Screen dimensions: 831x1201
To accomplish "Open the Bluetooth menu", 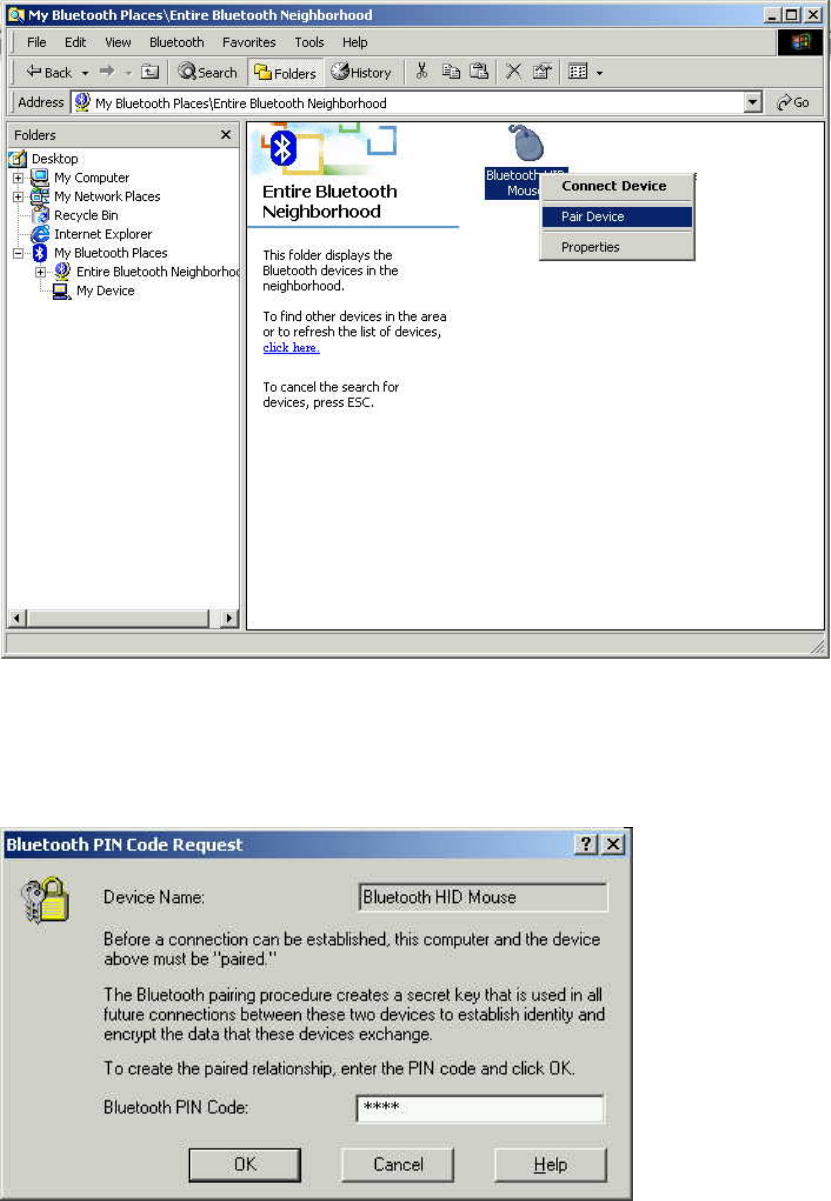I will tap(176, 42).
